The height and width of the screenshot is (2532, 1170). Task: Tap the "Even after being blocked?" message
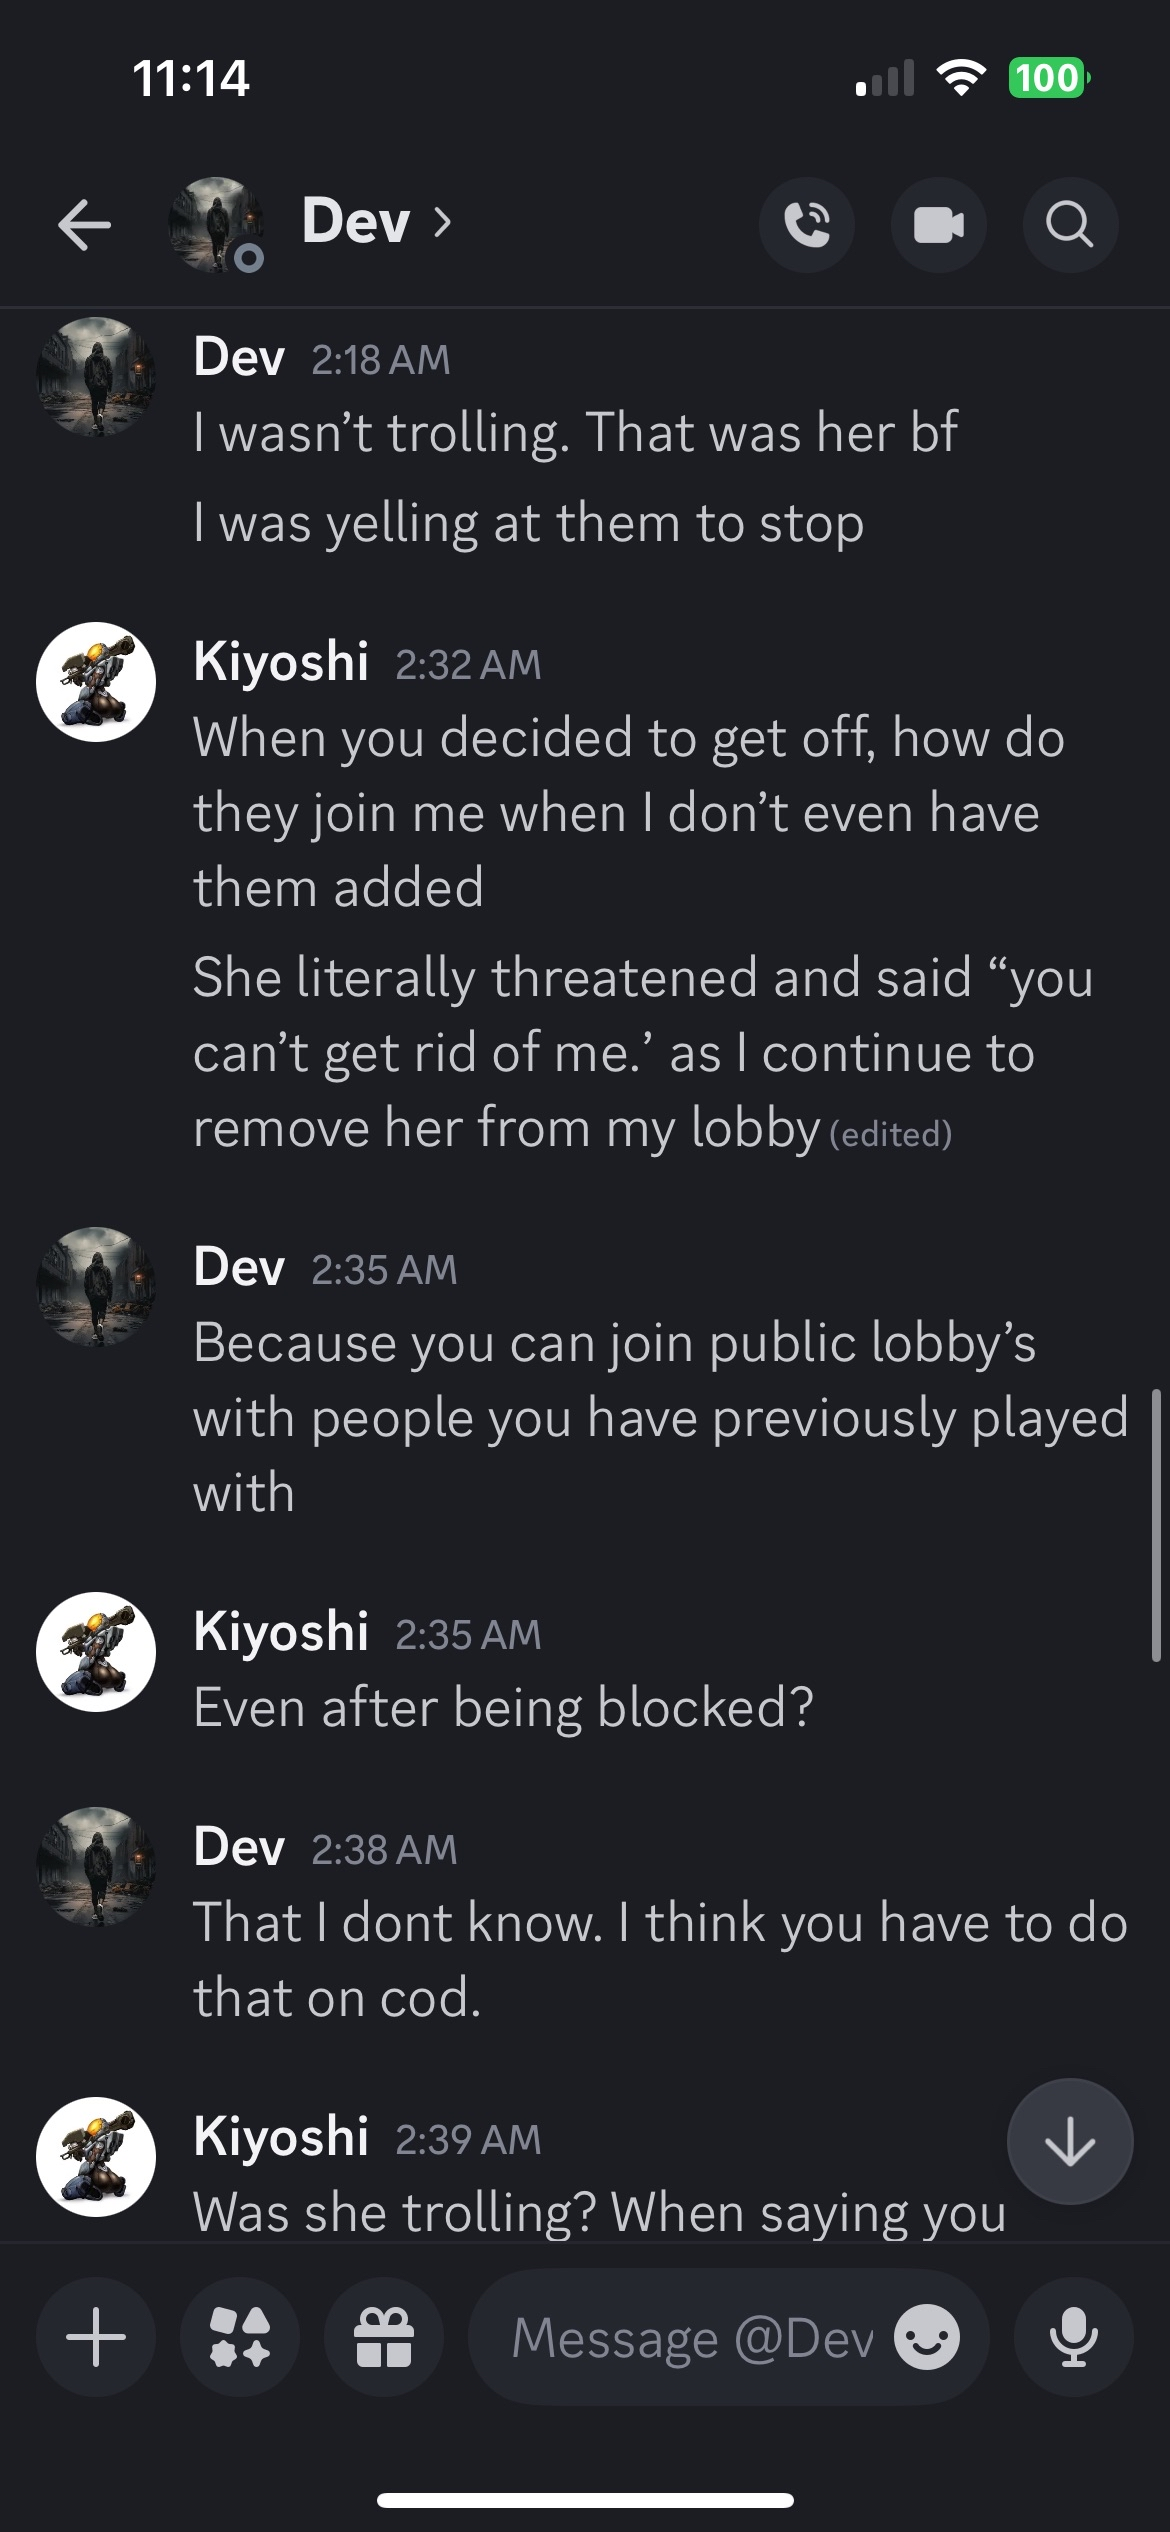click(503, 1707)
